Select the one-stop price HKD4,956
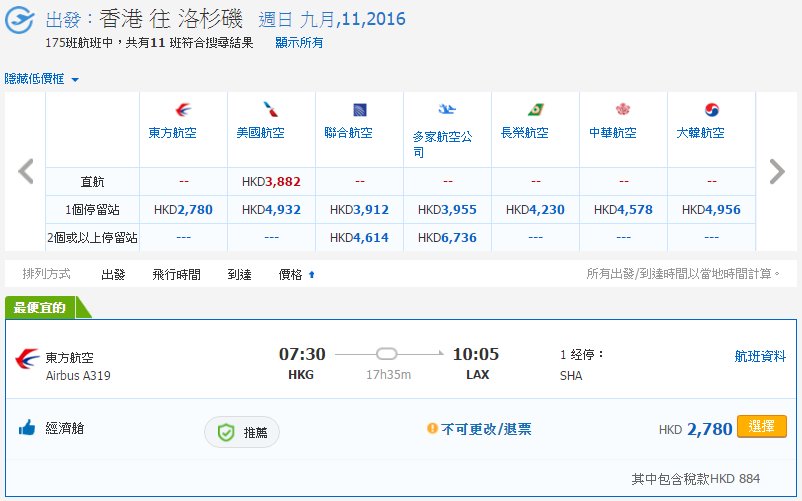This screenshot has width=802, height=501. [711, 210]
